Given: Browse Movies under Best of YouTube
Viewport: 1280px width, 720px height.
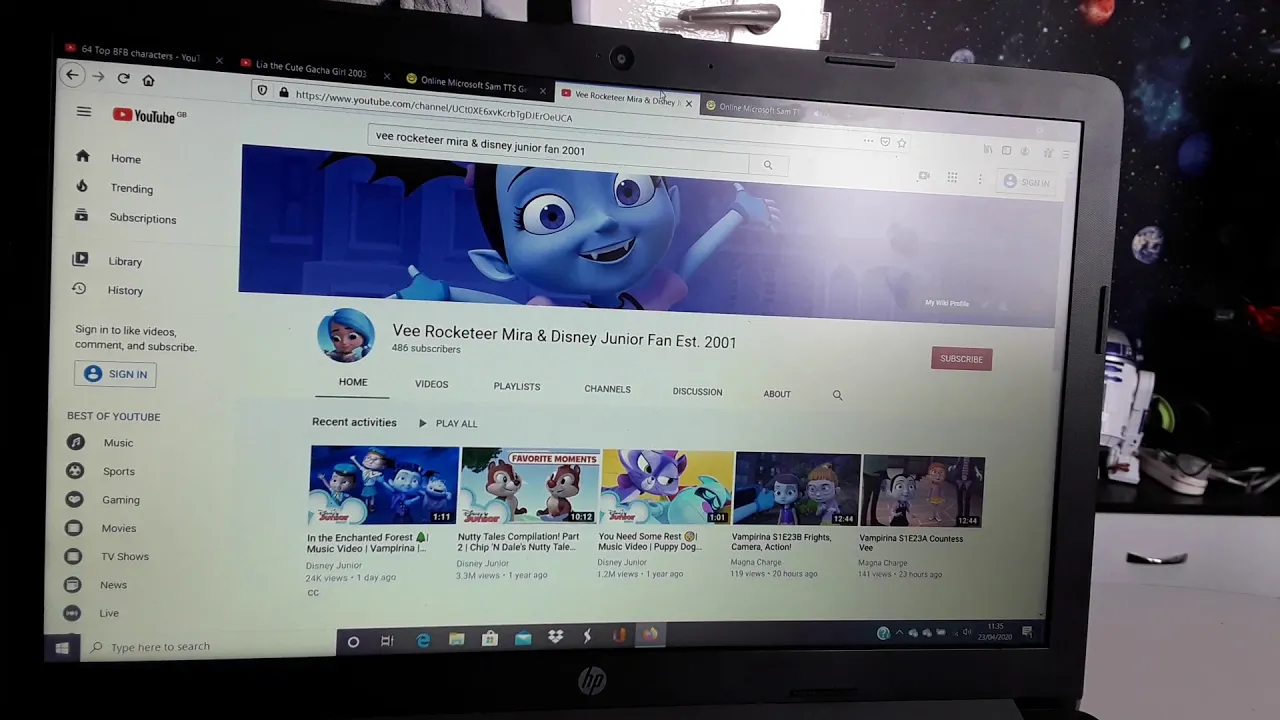Looking at the screenshot, I should coord(101,528).
